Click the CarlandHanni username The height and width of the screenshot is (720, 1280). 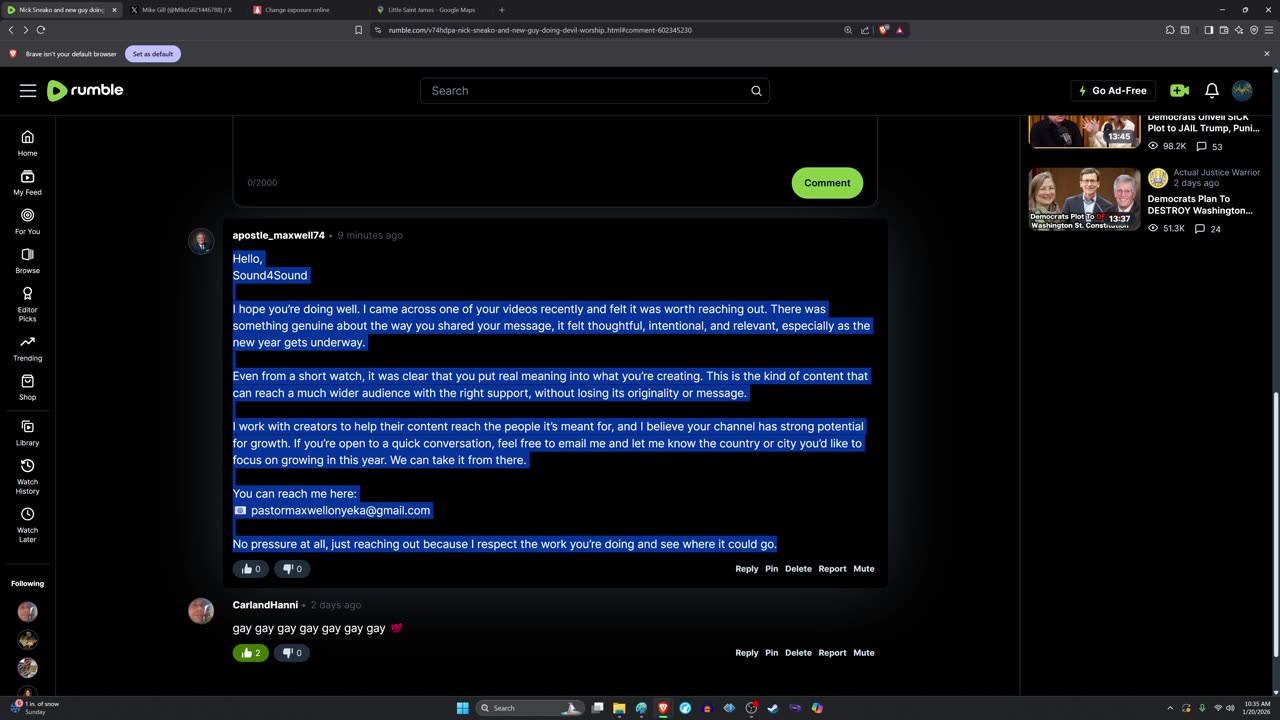click(x=265, y=605)
